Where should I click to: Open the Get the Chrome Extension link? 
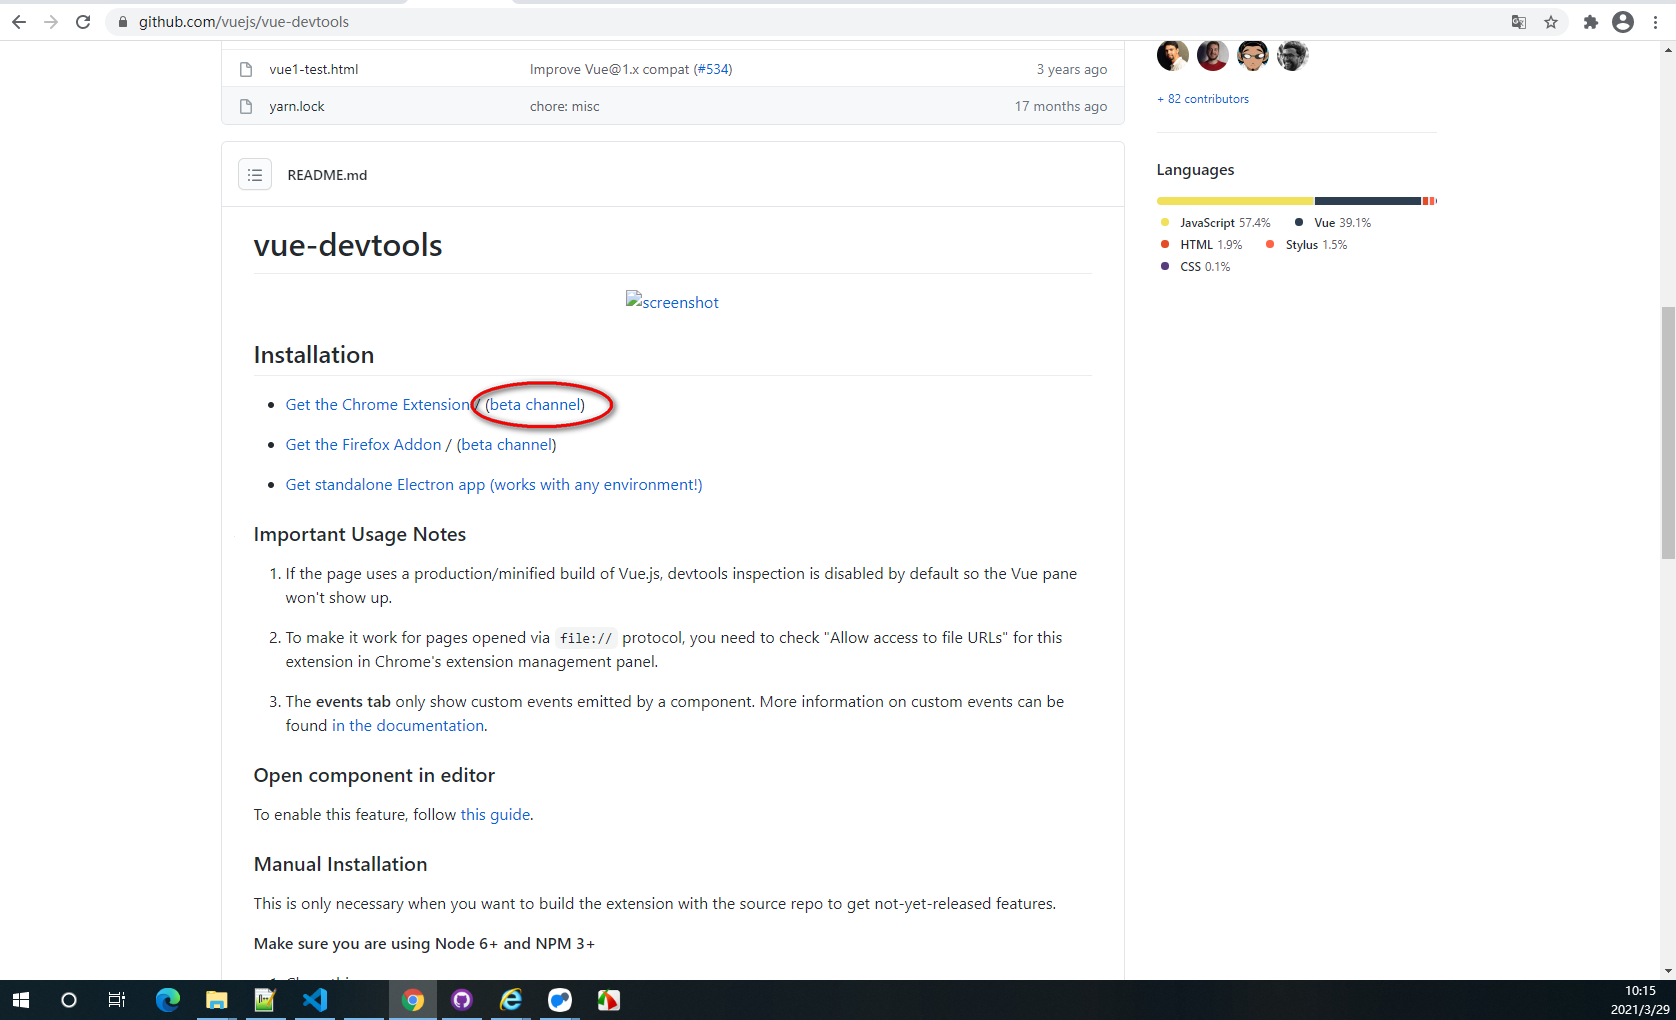tap(377, 404)
